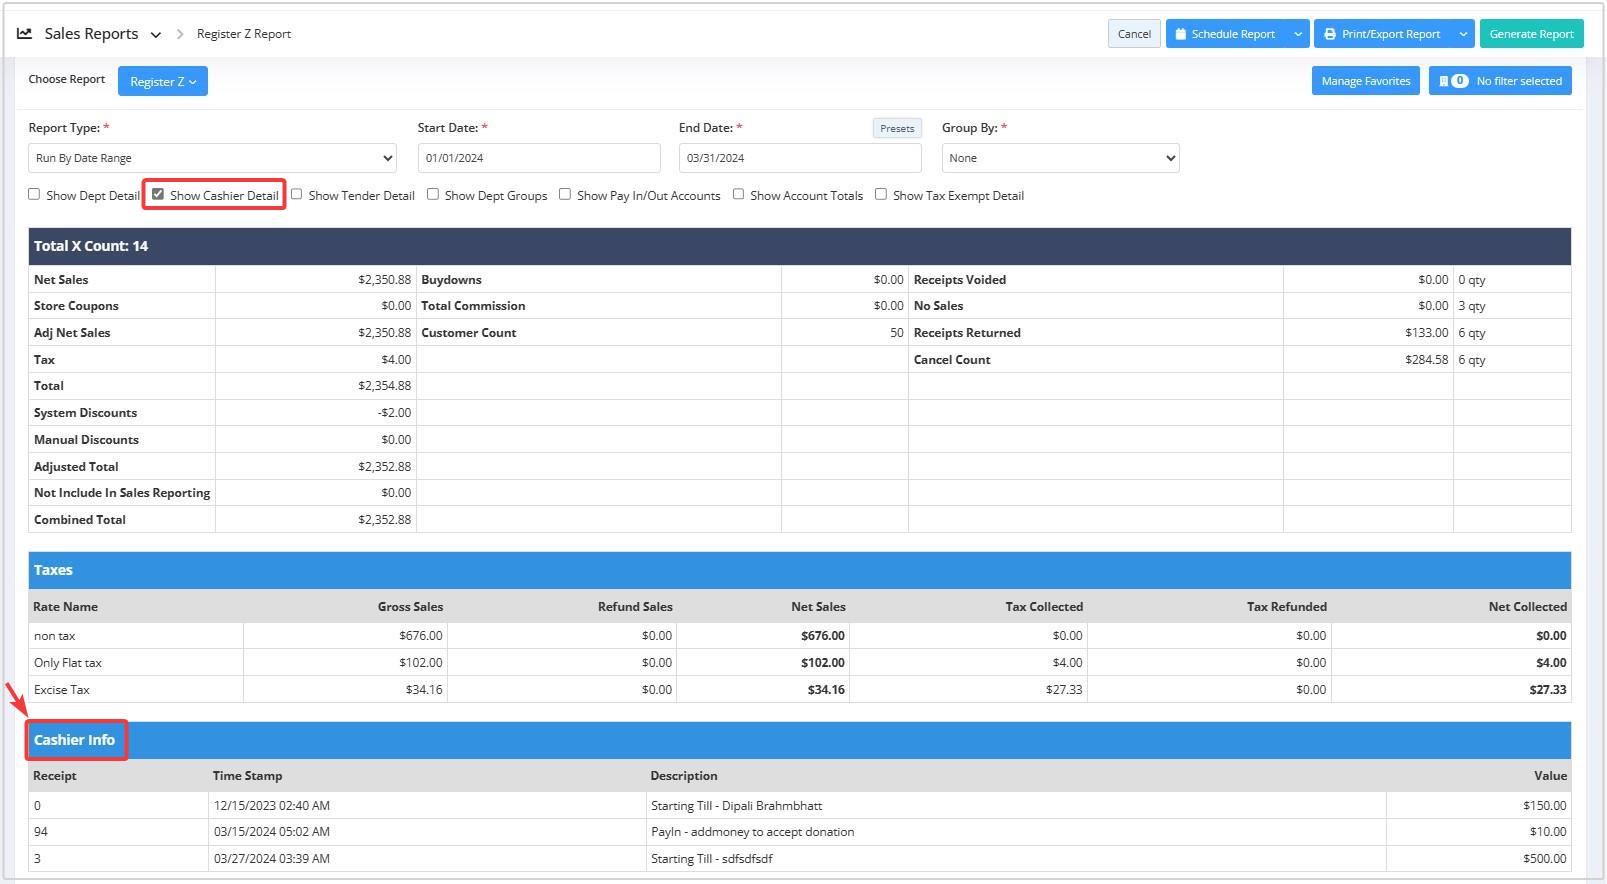The height and width of the screenshot is (884, 1607).
Task: Click the printer icon in Print/Export Report
Action: 1330,34
